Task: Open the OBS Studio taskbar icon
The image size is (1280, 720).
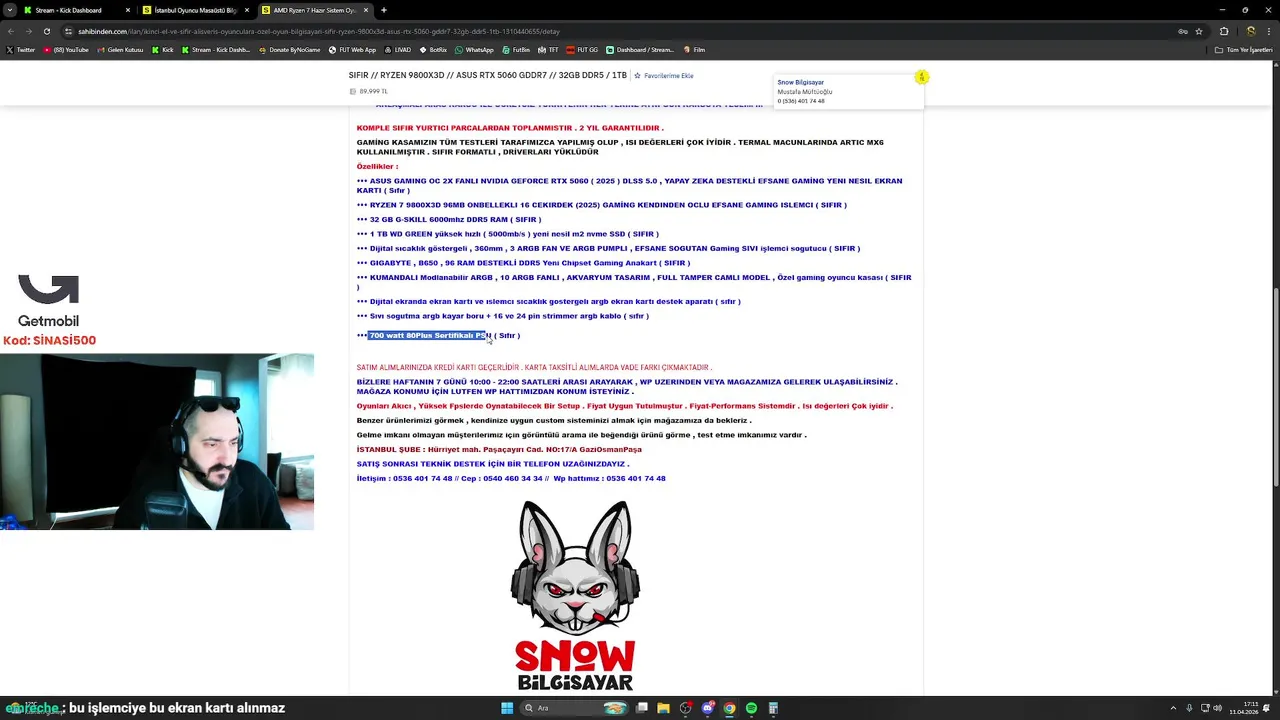Action: (x=685, y=708)
